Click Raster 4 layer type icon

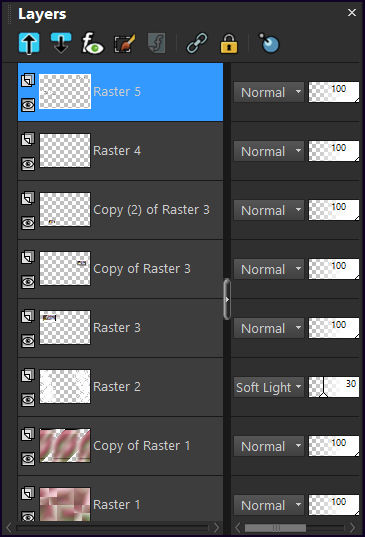point(28,139)
